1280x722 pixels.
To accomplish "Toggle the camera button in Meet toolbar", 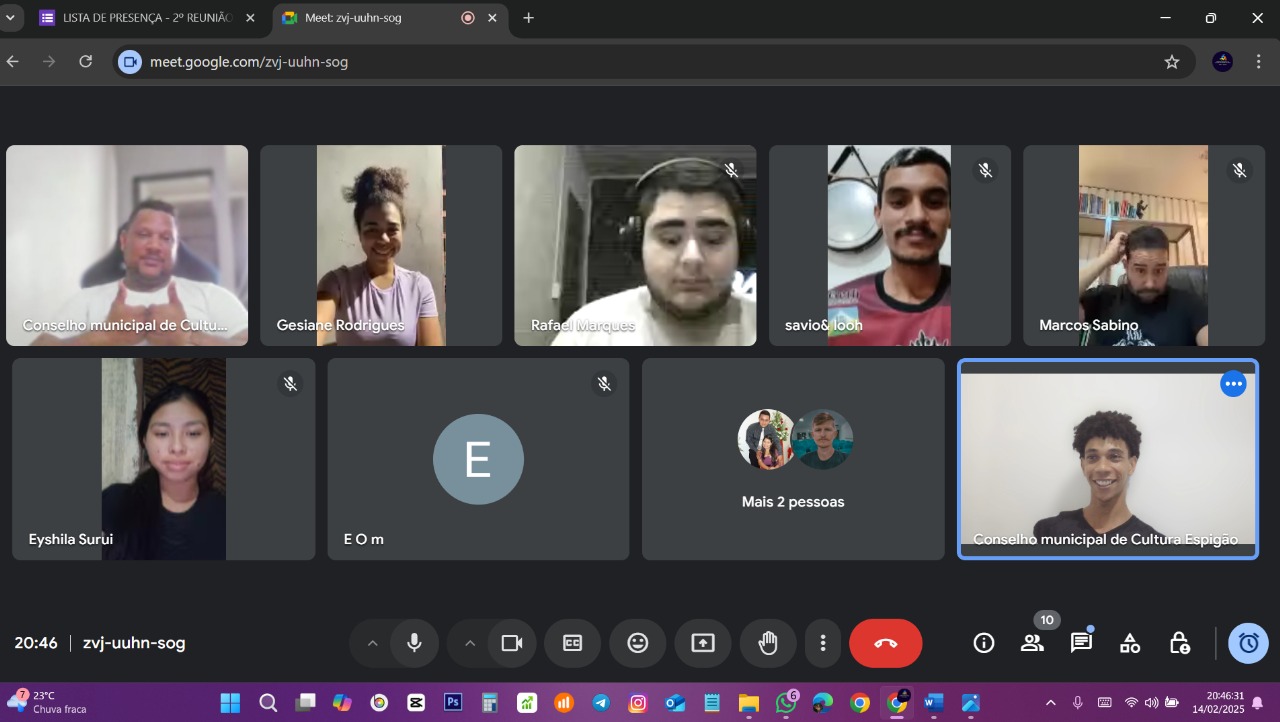I will [x=512, y=643].
